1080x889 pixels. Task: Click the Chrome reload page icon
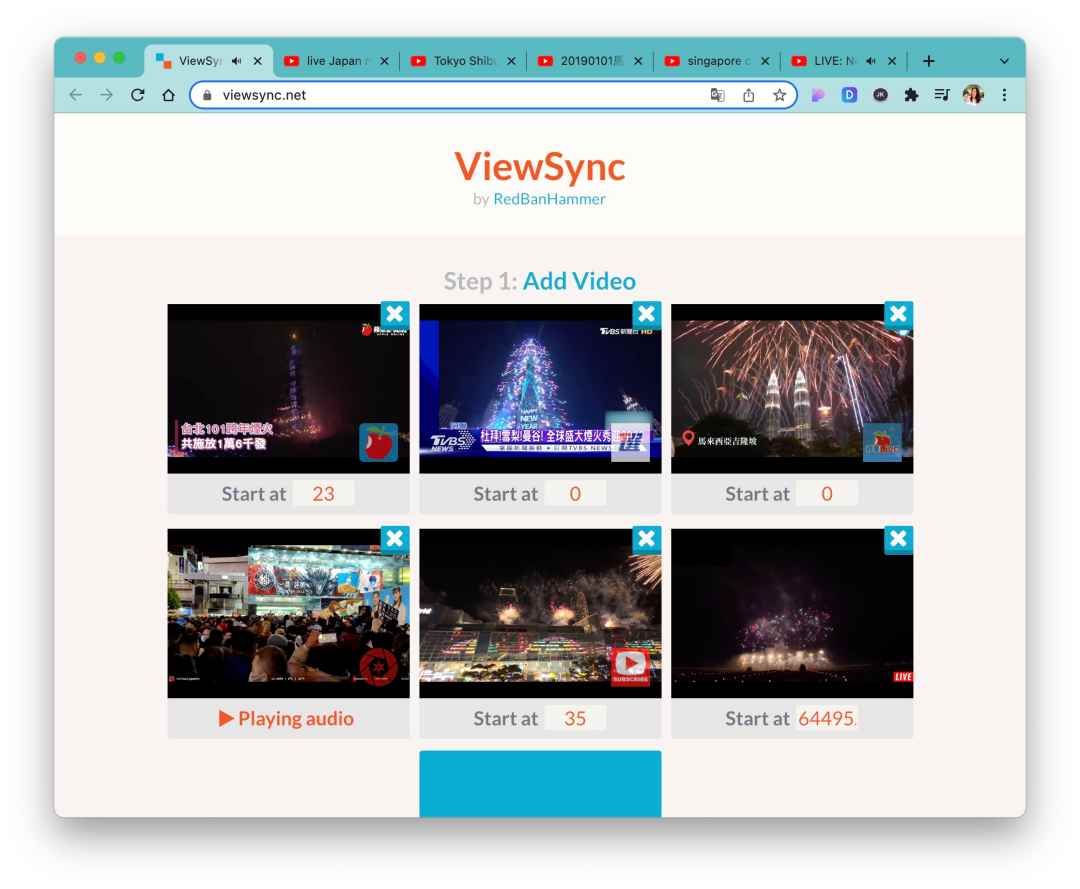[138, 95]
